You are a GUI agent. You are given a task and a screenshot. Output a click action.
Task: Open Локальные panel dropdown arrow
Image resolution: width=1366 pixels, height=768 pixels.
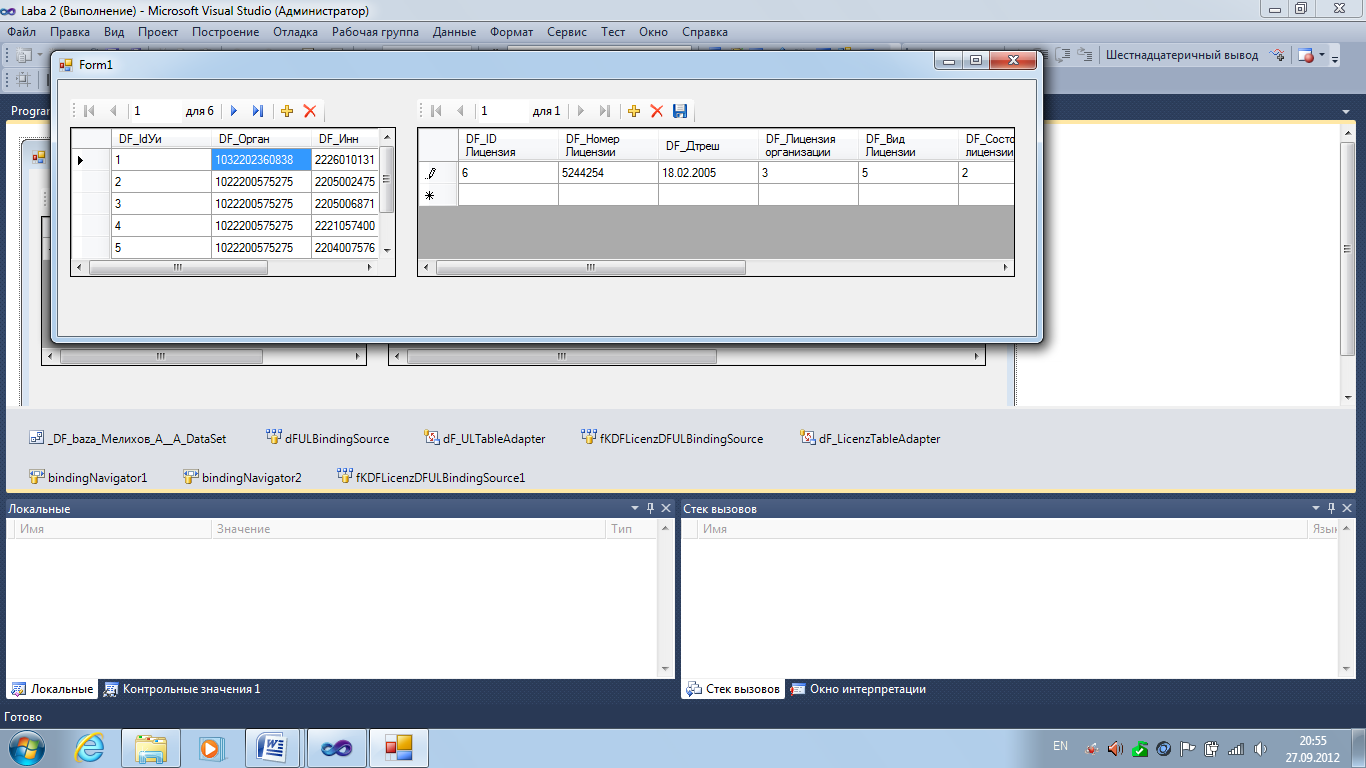(x=634, y=508)
